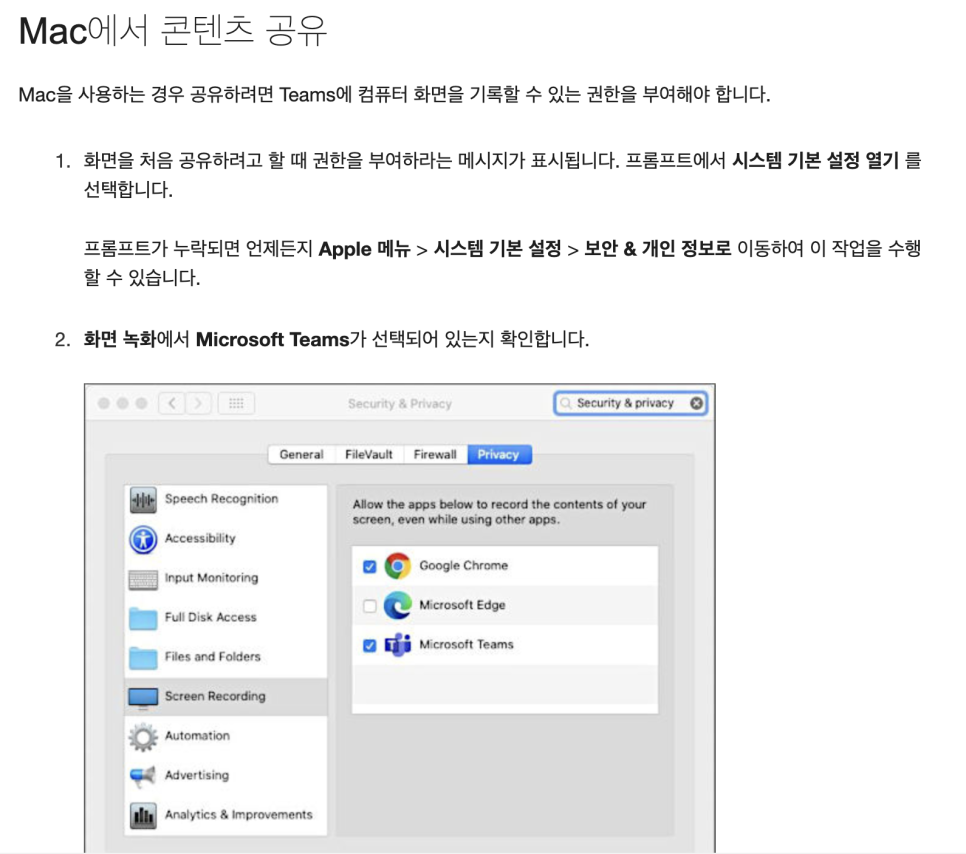The image size is (966, 854).
Task: Click the Analytics & Improvements chart icon
Action: [143, 816]
